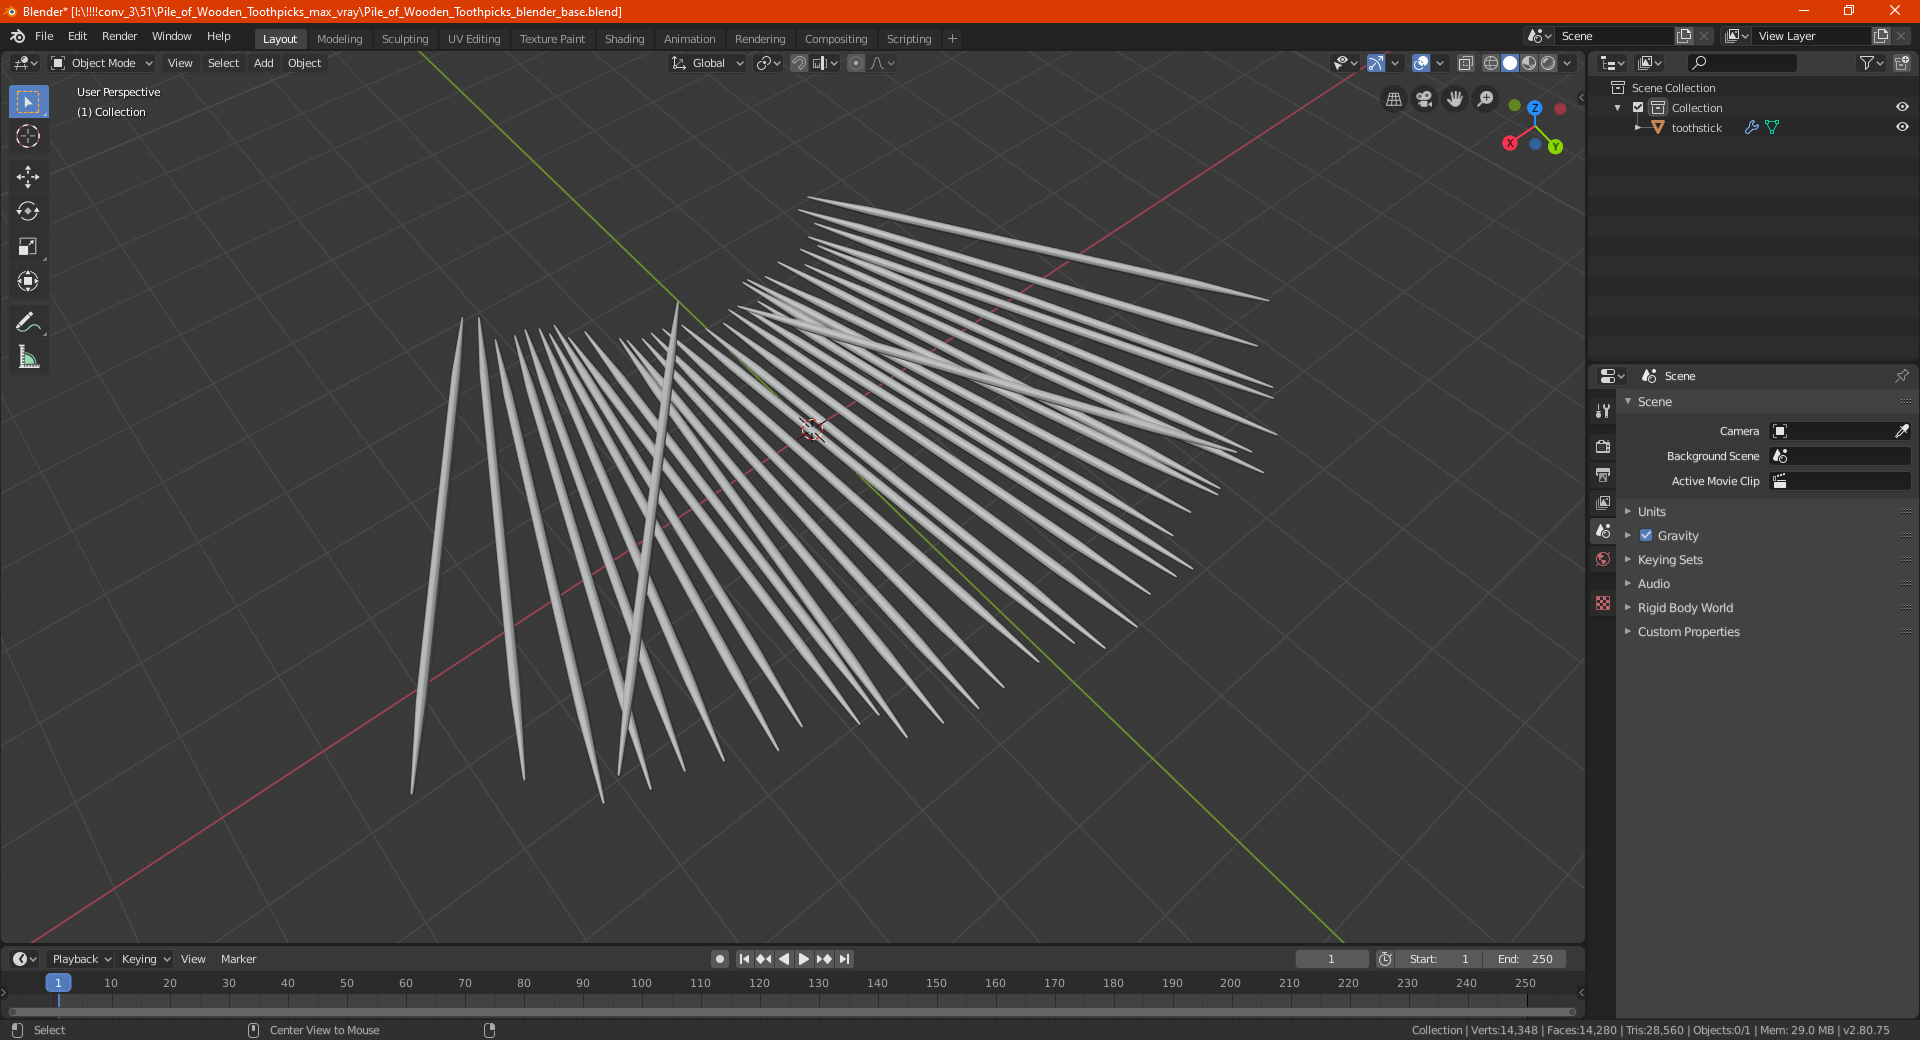This screenshot has height=1040, width=1920.
Task: Jump to the end frame
Action: (845, 959)
